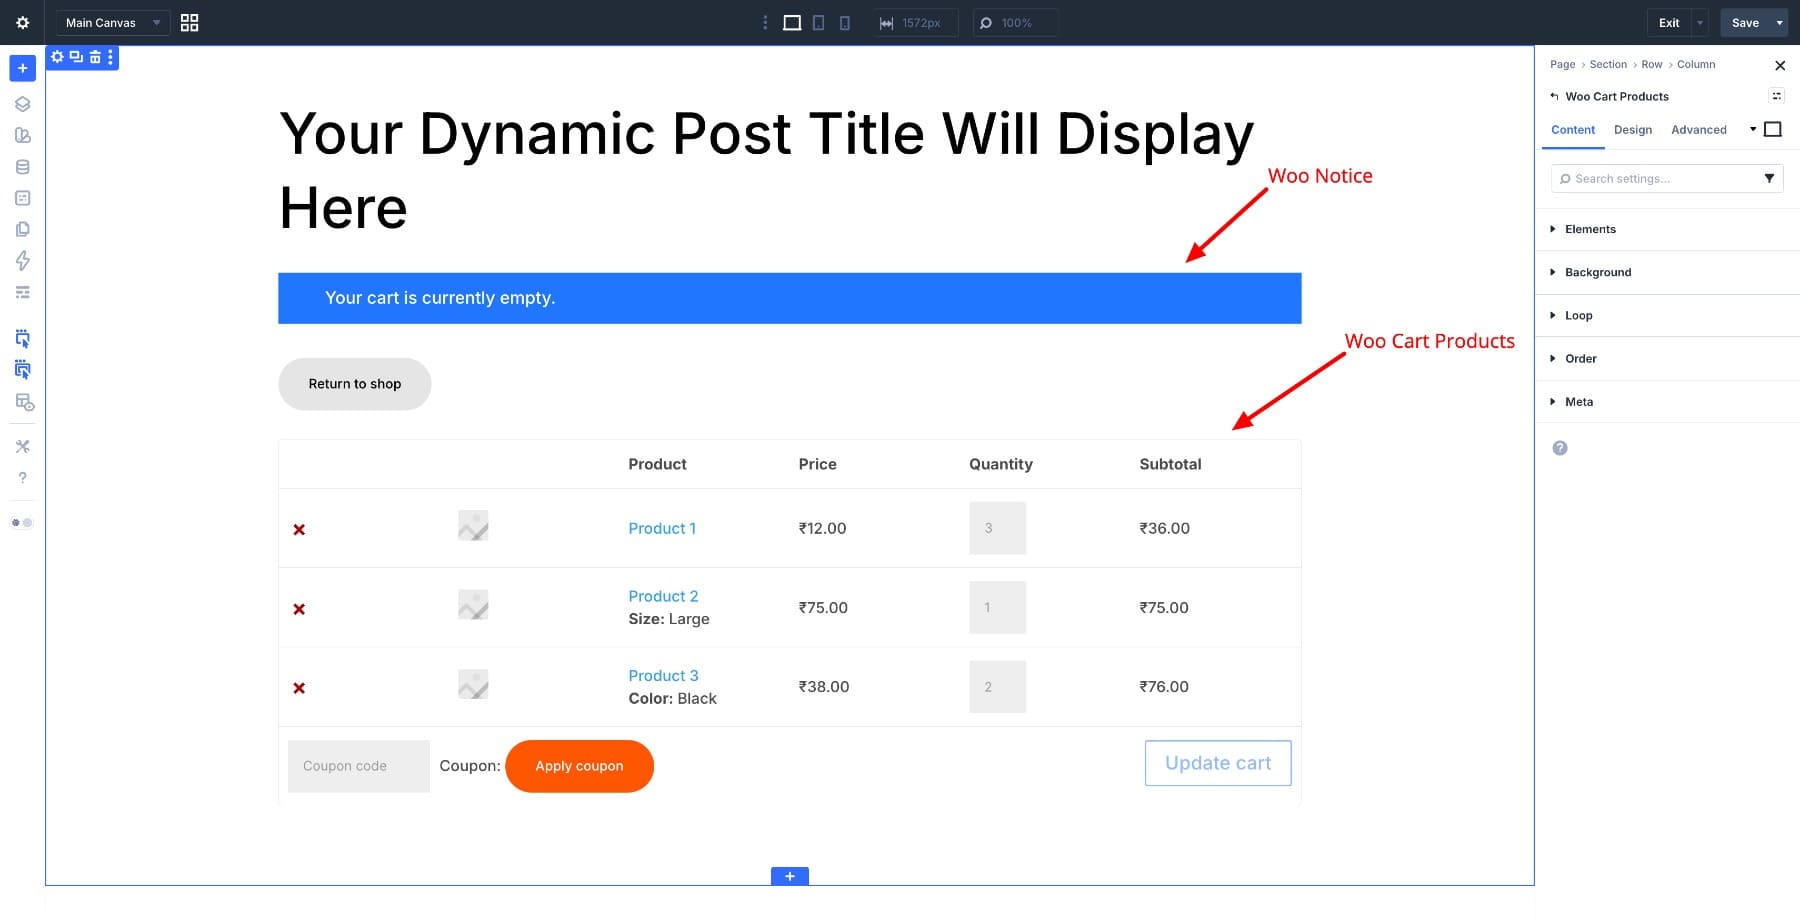This screenshot has height=918, width=1800.
Task: Toggle hover click mode icon in sidebar
Action: [x=22, y=338]
